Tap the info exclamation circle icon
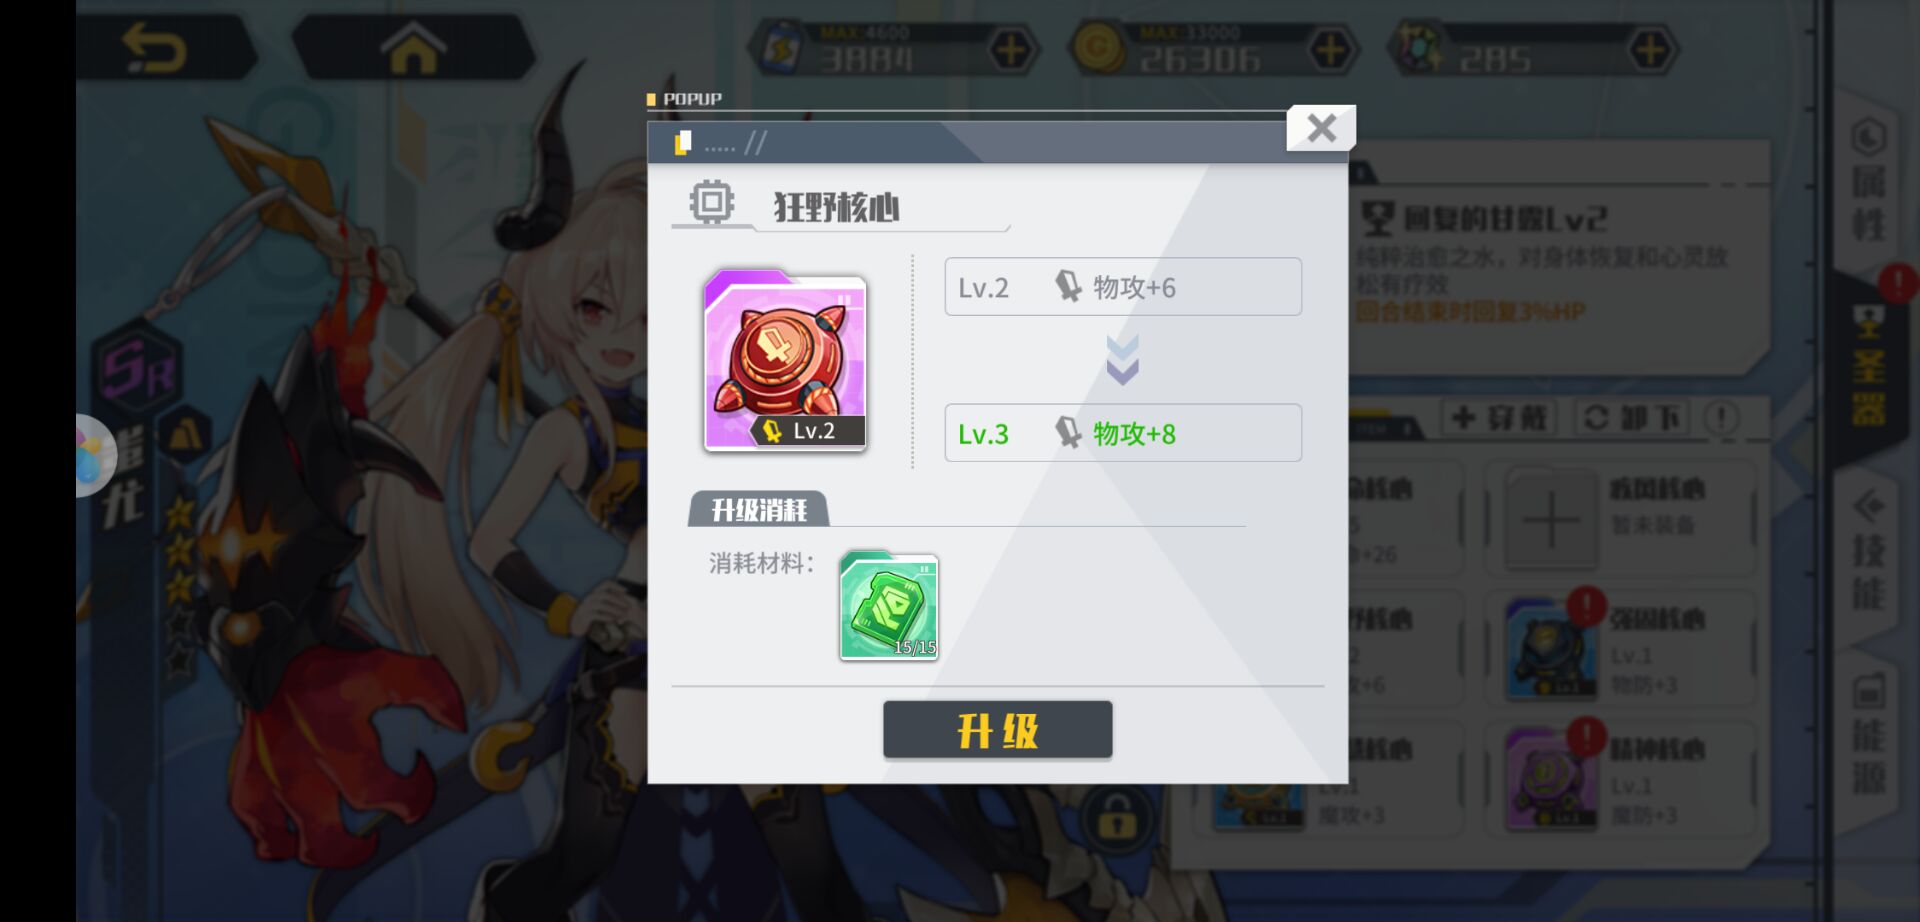Viewport: 1920px width, 922px height. pyautogui.click(x=1722, y=418)
